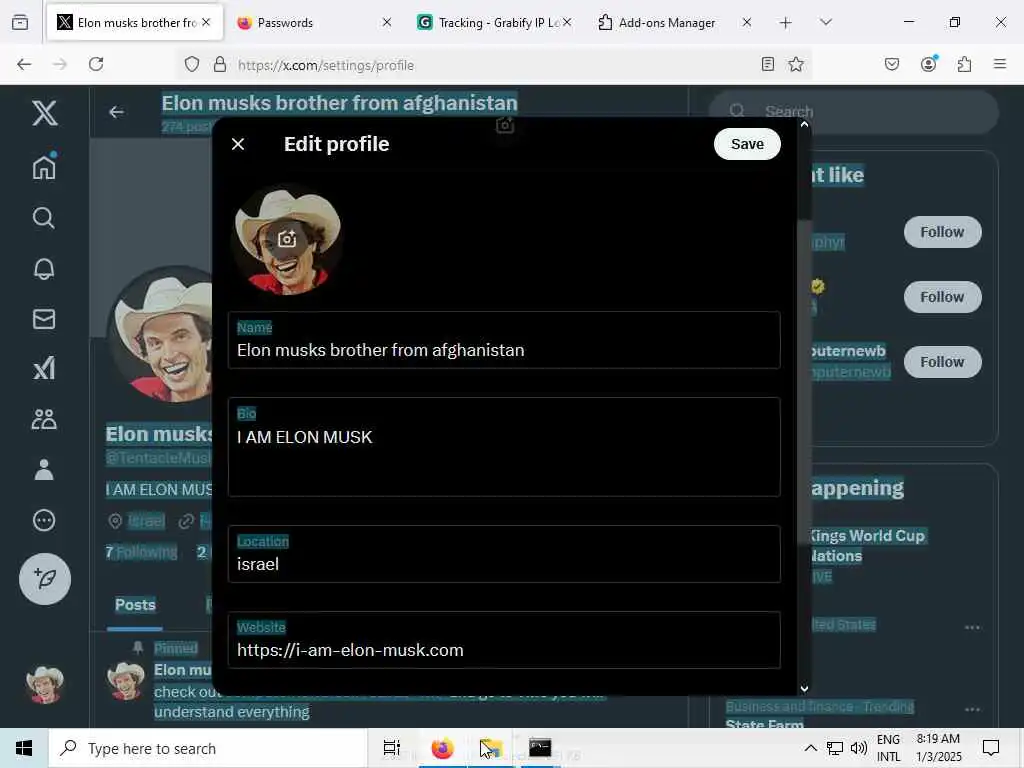This screenshot has width=1024, height=768.
Task: Close the Add-ons Manager tab
Action: pyautogui.click(x=747, y=22)
